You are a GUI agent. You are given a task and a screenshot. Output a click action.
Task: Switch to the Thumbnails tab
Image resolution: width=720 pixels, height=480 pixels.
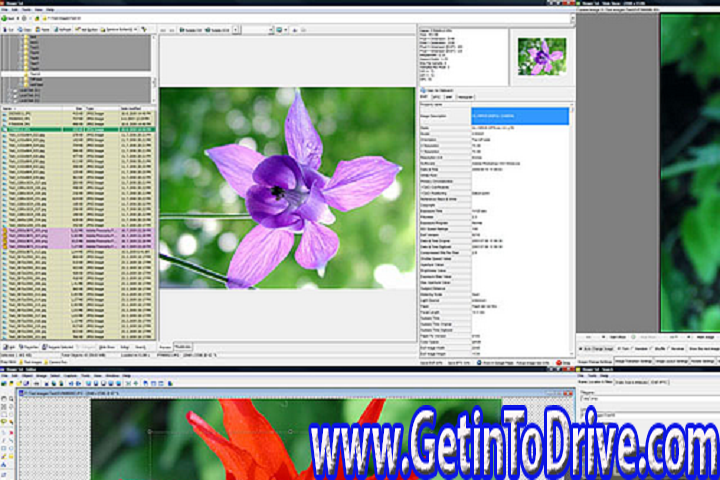[x=183, y=347]
